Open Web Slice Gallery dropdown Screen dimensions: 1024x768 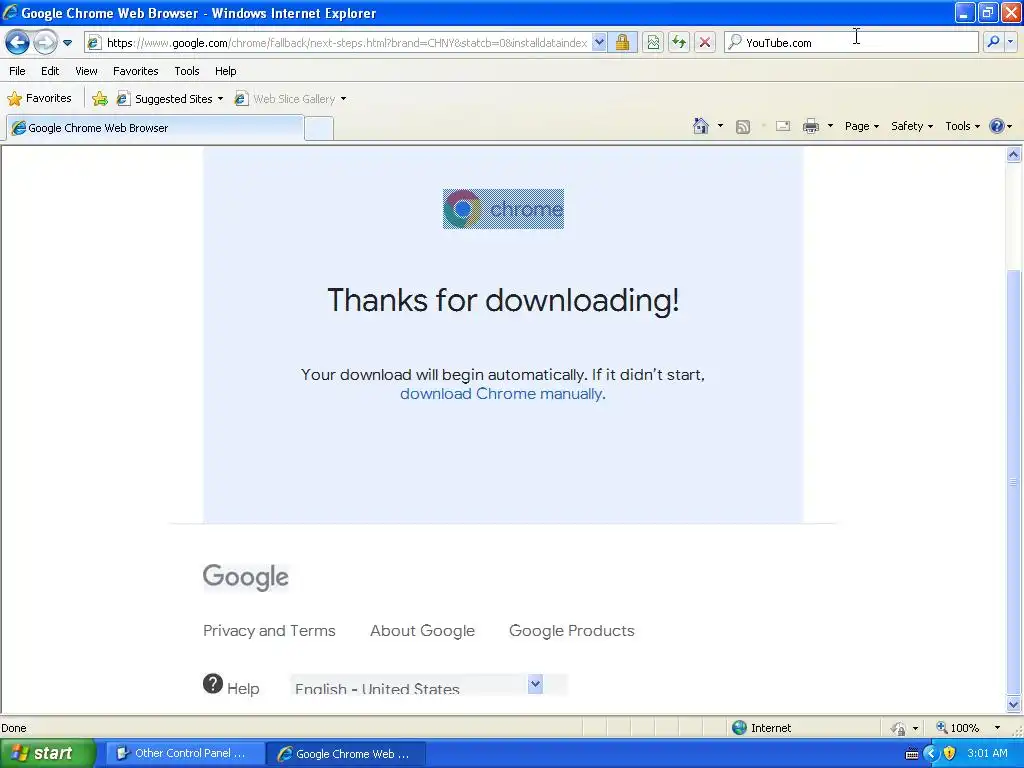click(x=291, y=99)
